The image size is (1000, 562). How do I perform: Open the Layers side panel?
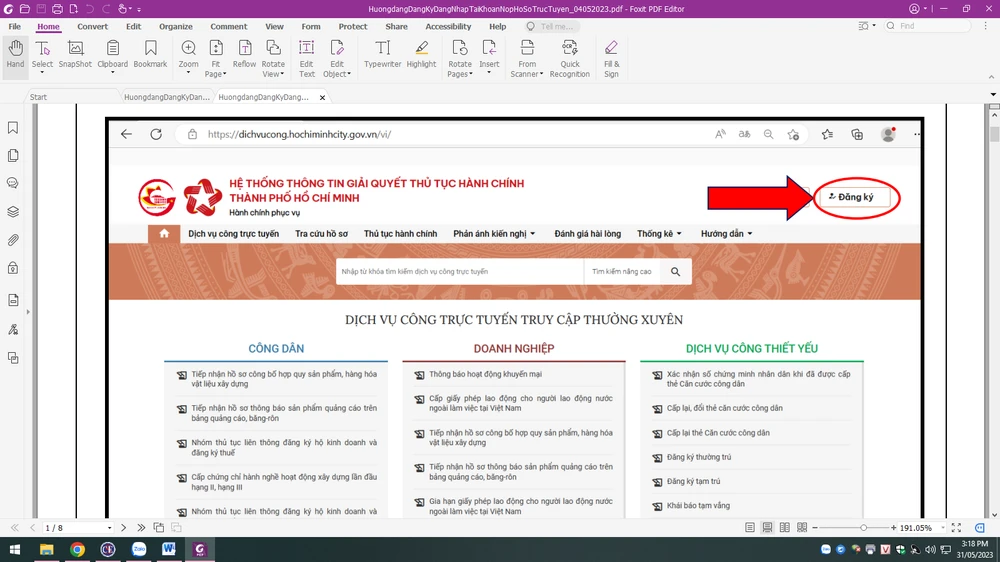tap(13, 212)
